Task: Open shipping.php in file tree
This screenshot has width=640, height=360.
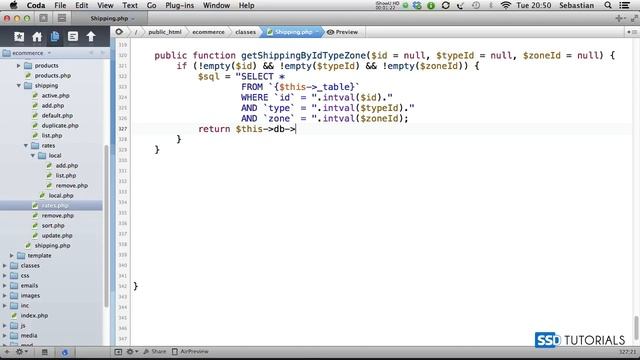Action: point(52,245)
